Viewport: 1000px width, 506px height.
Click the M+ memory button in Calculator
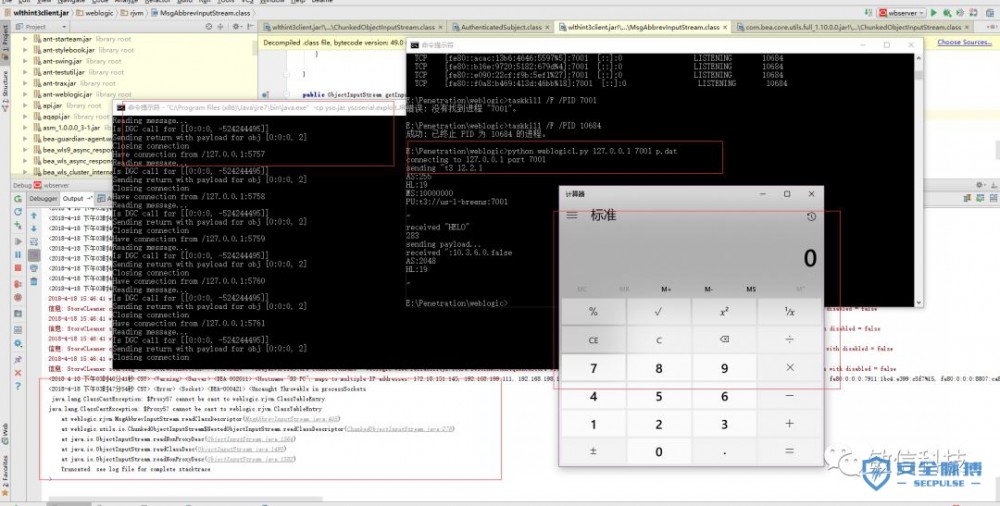point(666,289)
